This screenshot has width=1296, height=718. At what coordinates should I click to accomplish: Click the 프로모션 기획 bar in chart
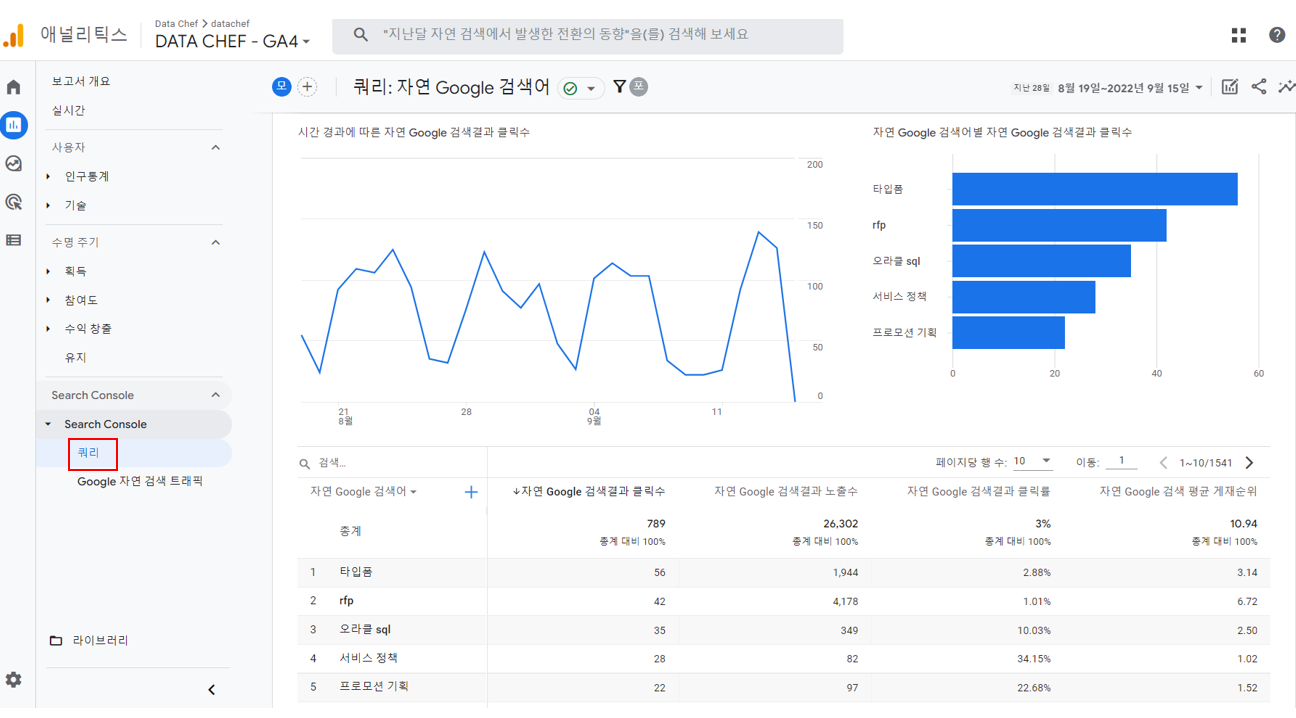[x=1008, y=333]
